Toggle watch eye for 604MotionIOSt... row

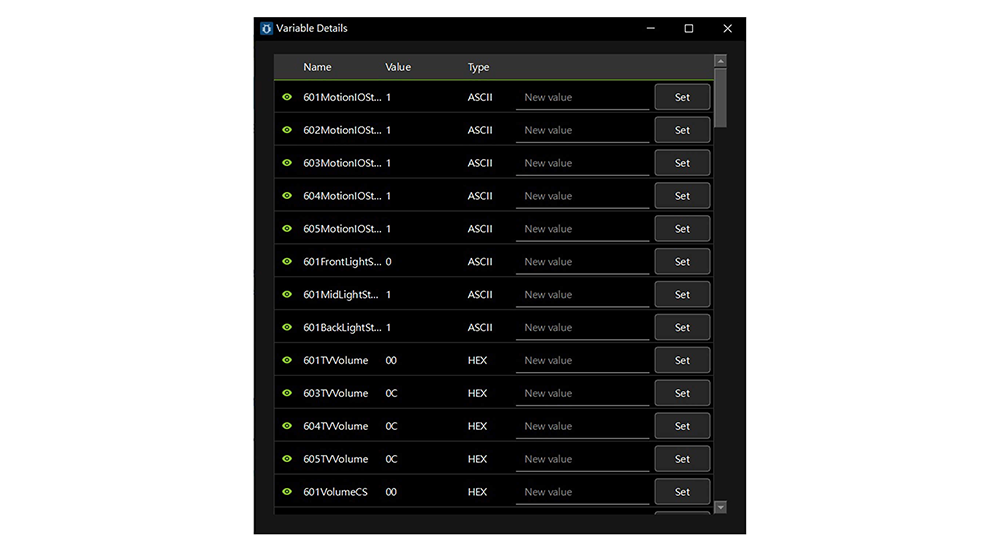point(287,195)
